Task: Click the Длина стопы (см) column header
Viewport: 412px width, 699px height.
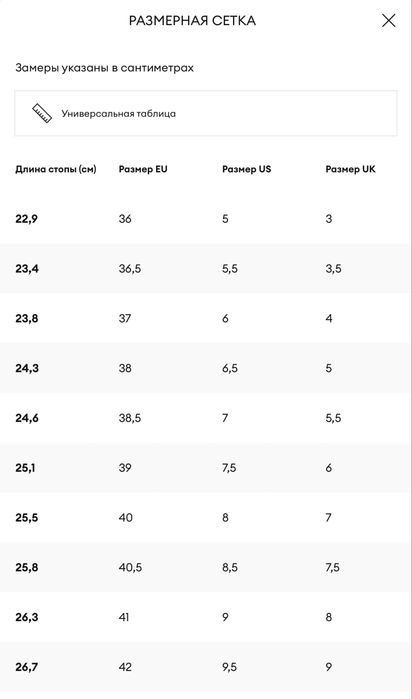Action: click(x=56, y=169)
